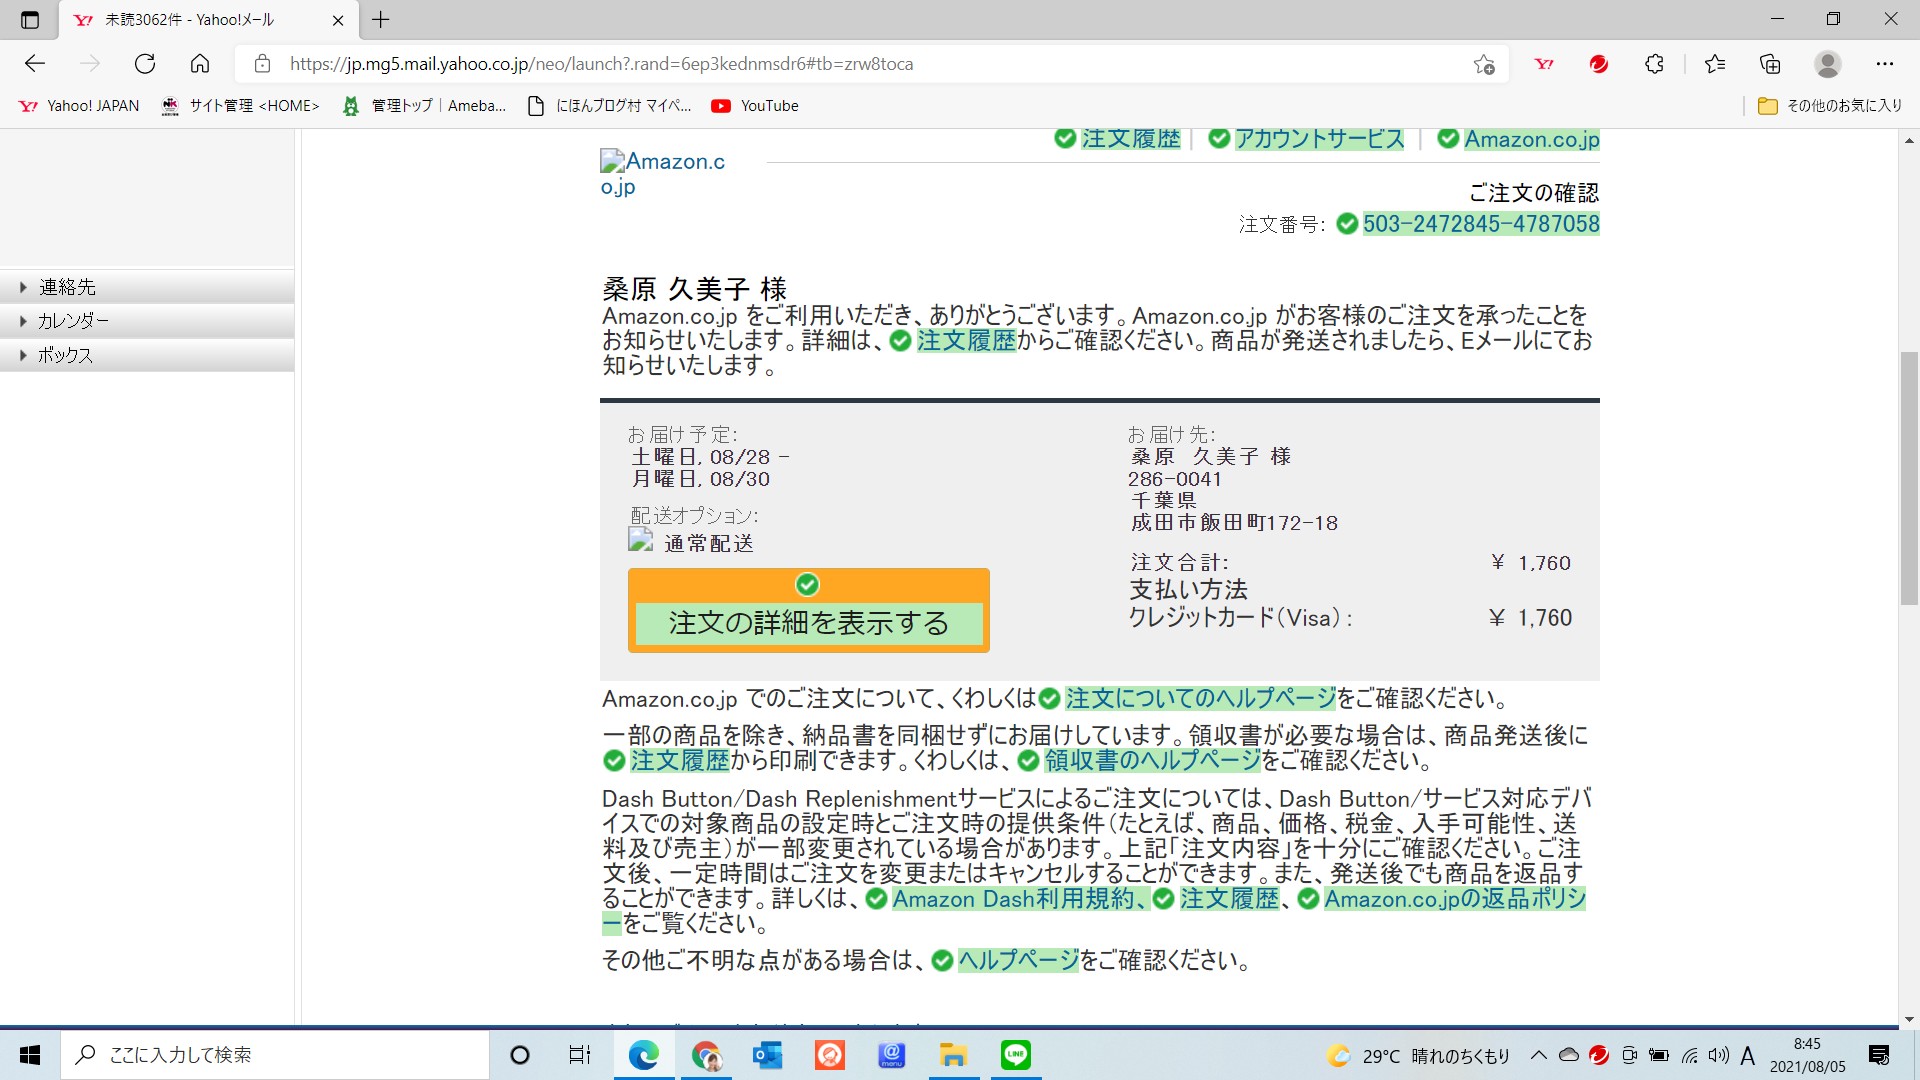
Task: Add this page to favorites
Action: (x=1484, y=64)
